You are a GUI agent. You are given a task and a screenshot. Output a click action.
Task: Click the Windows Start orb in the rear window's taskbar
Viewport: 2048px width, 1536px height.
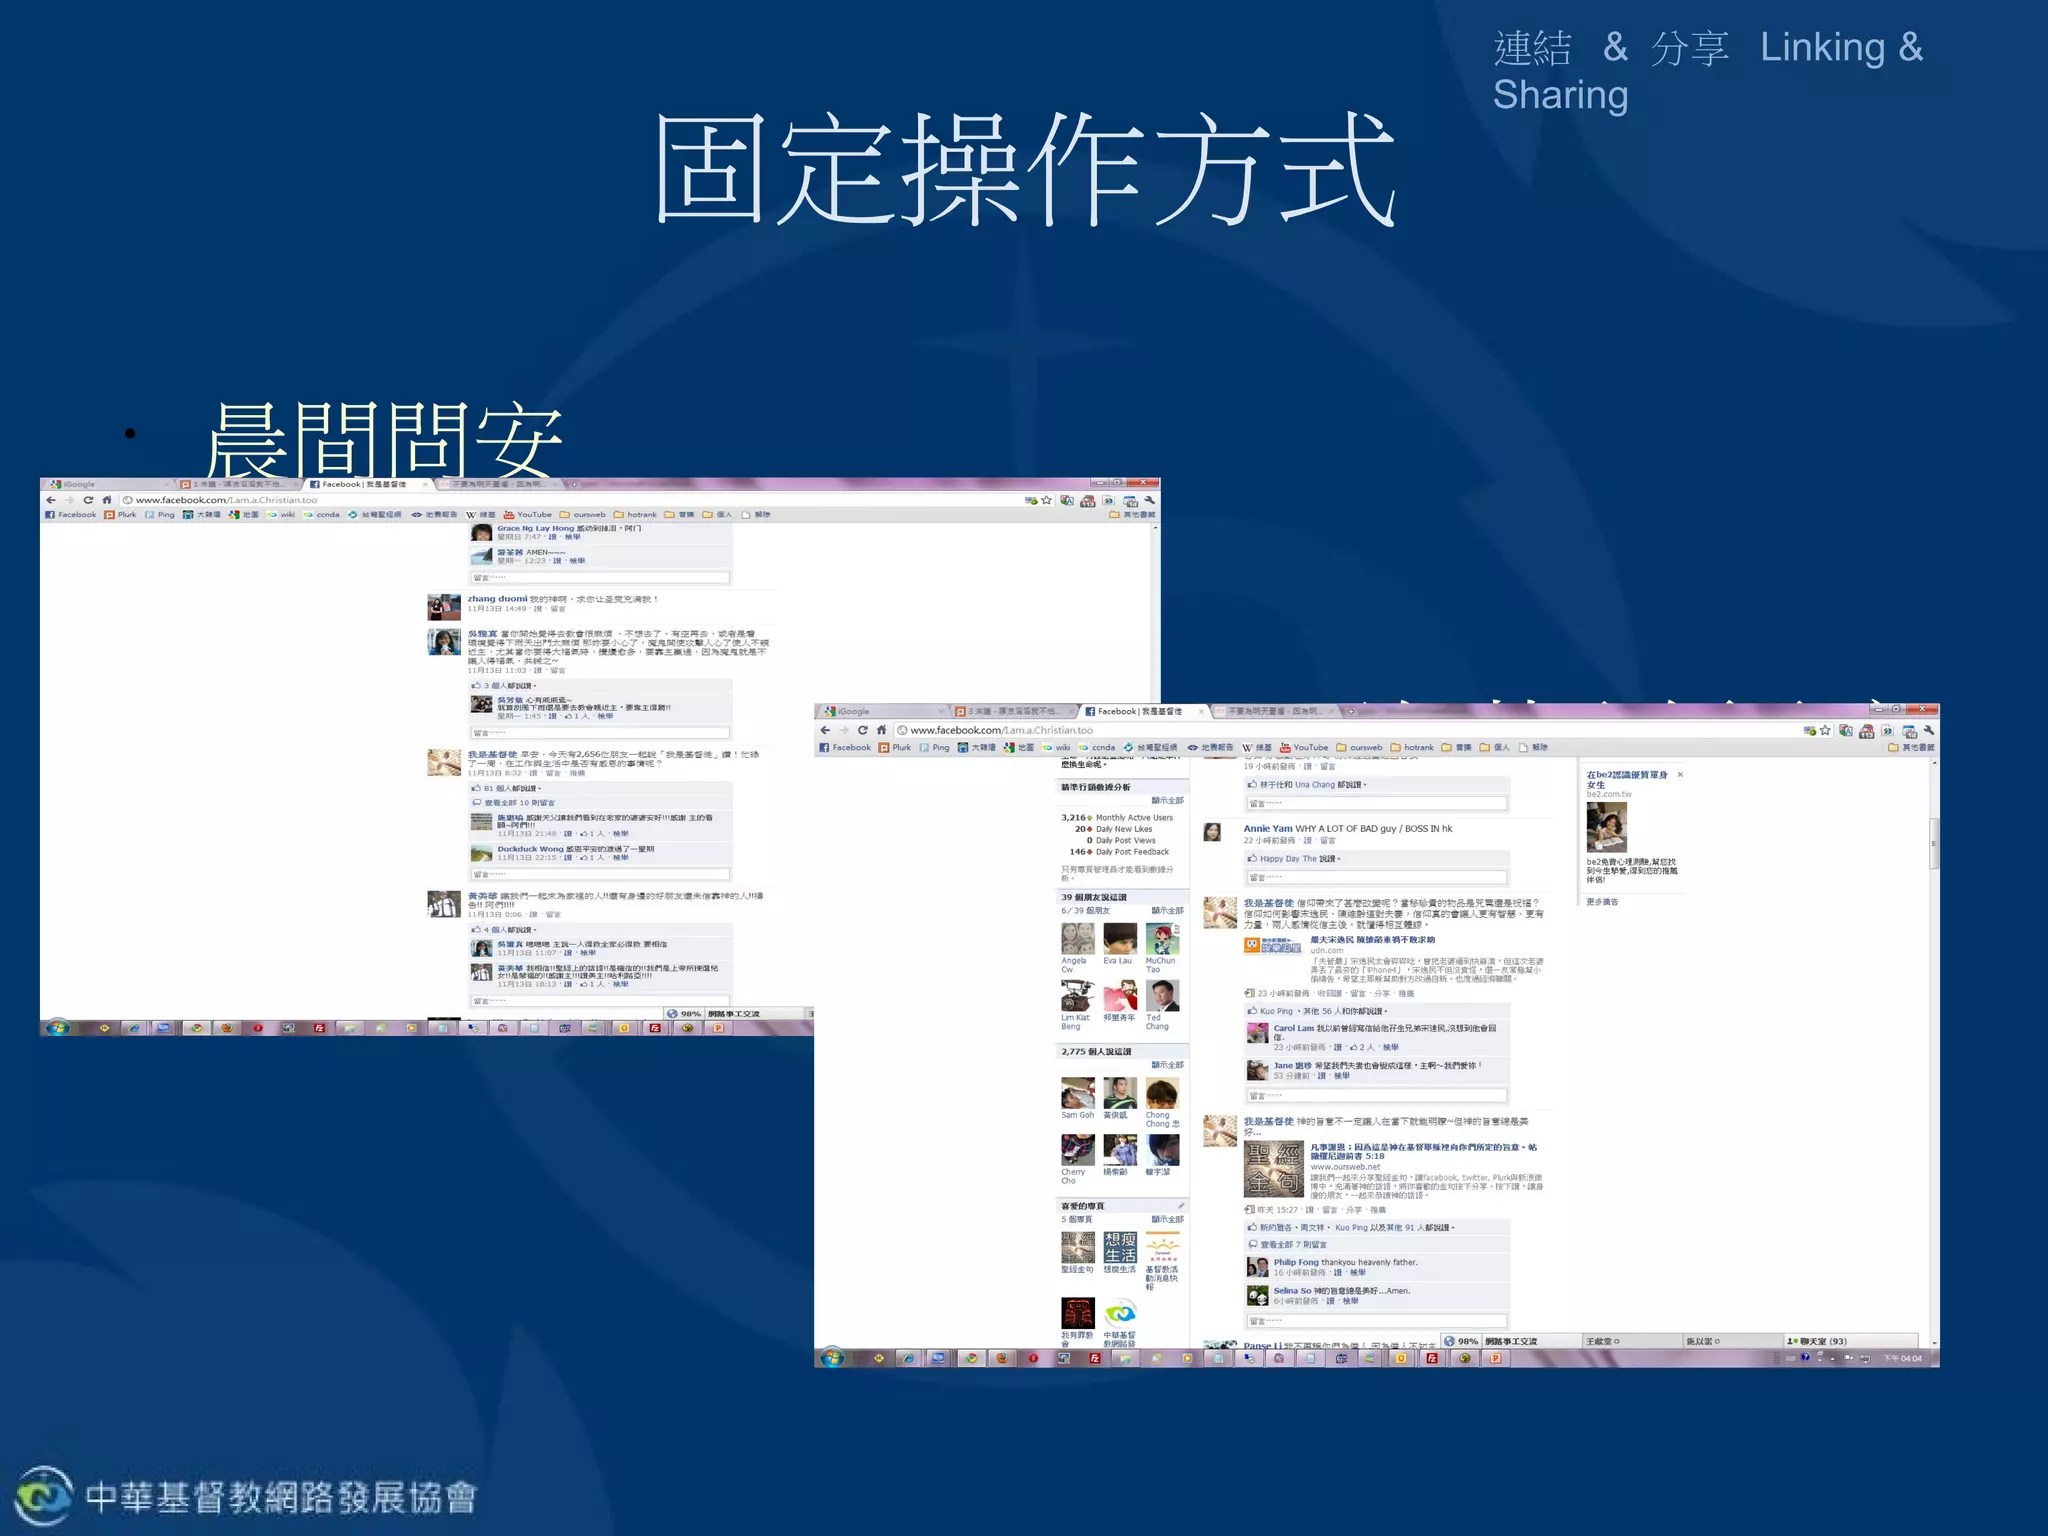57,1027
